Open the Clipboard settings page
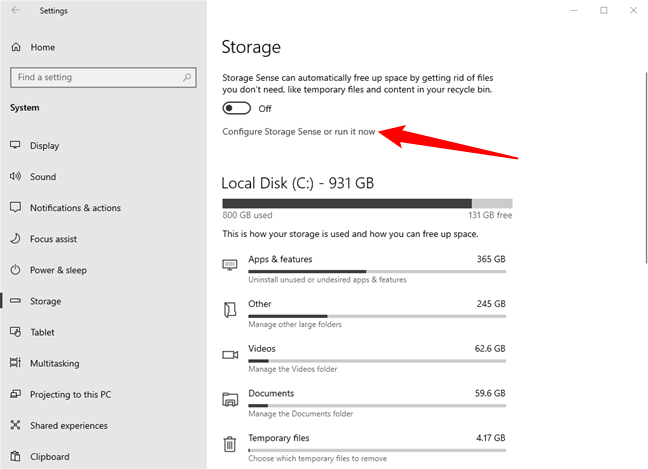Screen dimensions: 648x469 50,457
